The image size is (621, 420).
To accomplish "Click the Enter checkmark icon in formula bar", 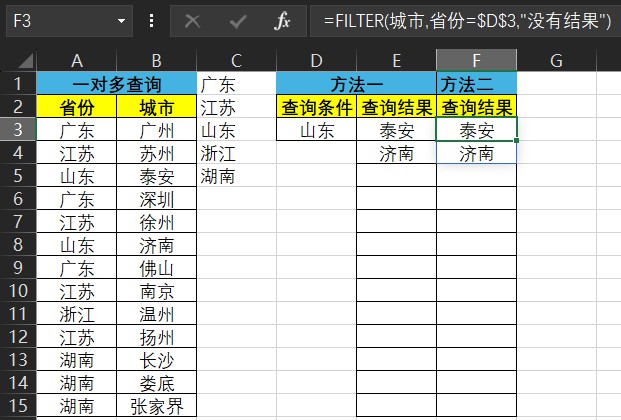I will pyautogui.click(x=238, y=21).
